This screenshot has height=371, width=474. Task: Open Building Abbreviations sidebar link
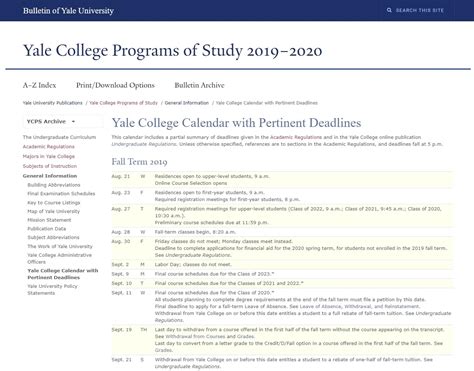click(x=54, y=185)
